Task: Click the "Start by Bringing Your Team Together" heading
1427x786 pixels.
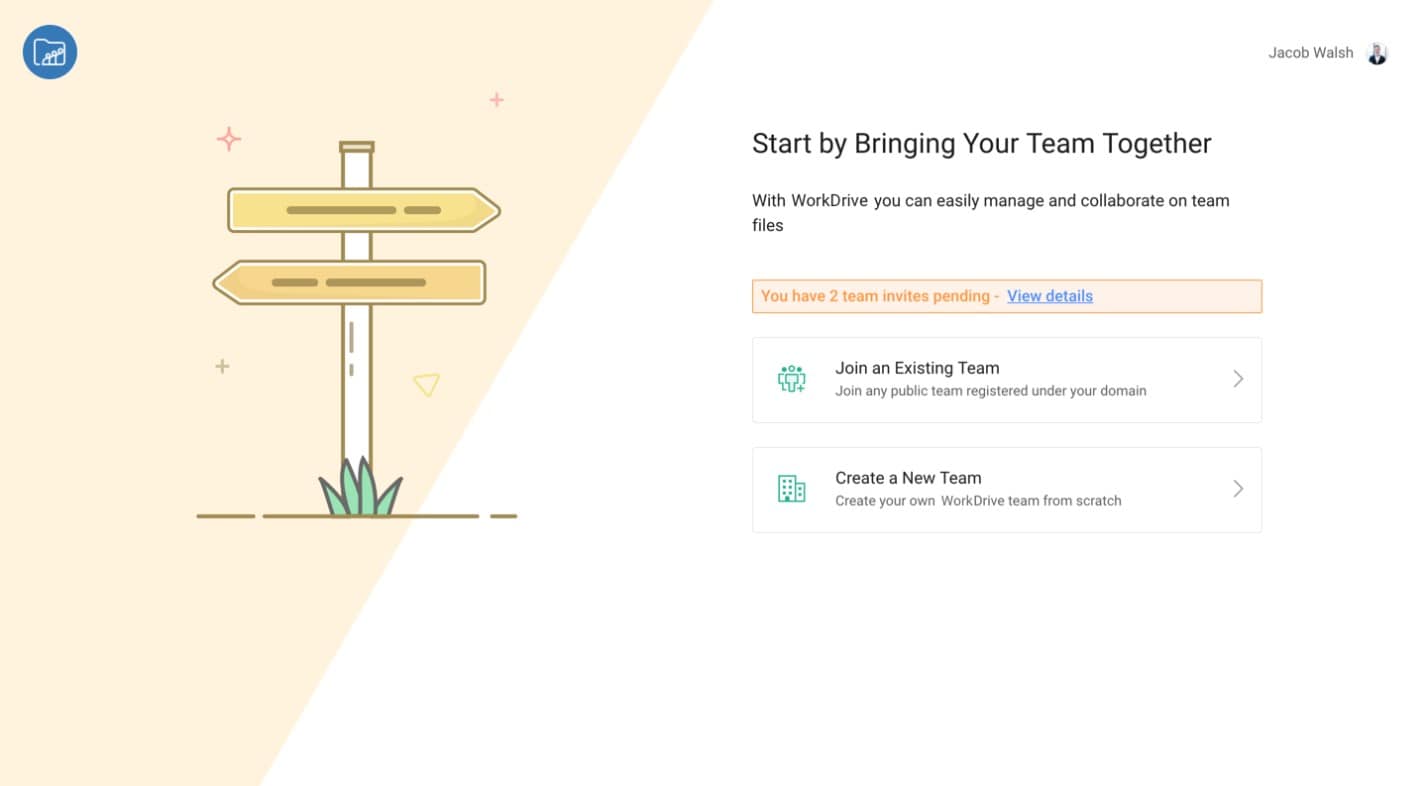Action: point(981,144)
